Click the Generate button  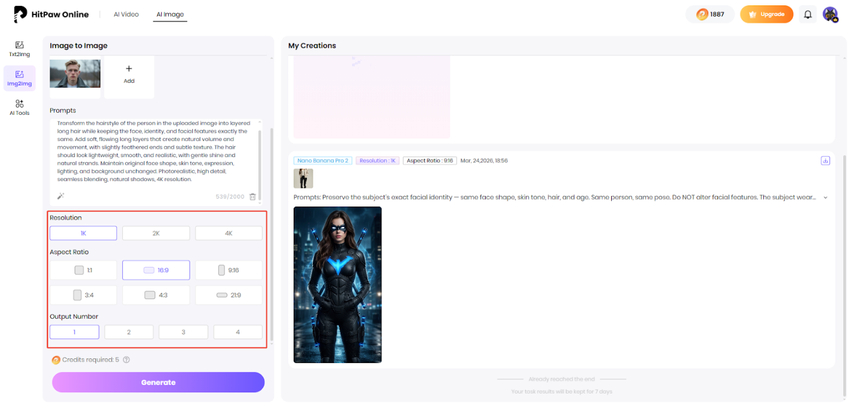click(158, 382)
